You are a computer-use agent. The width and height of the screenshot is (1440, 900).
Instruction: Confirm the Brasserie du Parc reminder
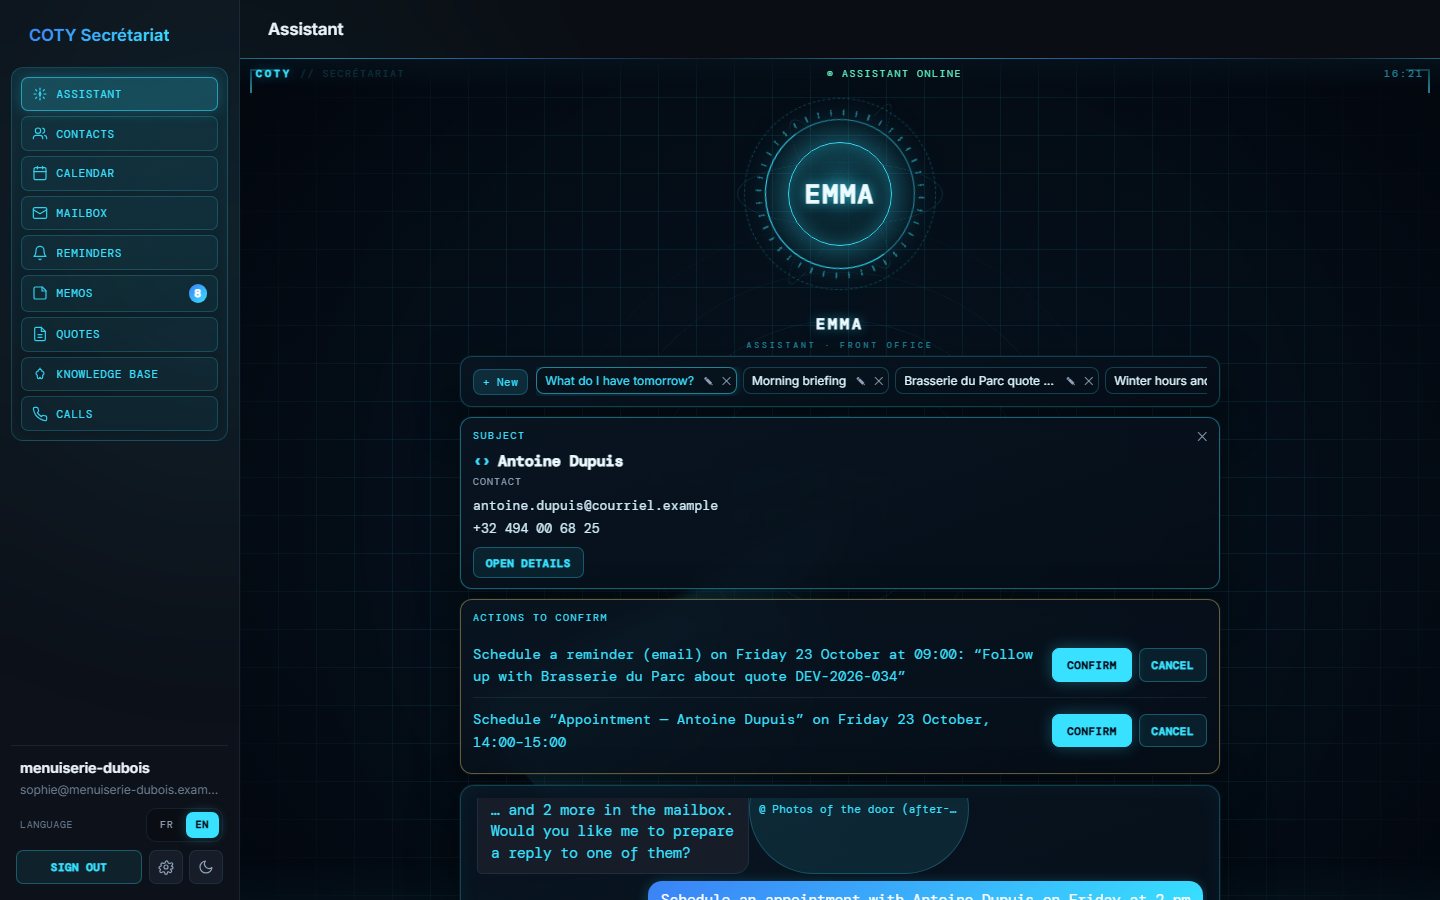point(1091,665)
